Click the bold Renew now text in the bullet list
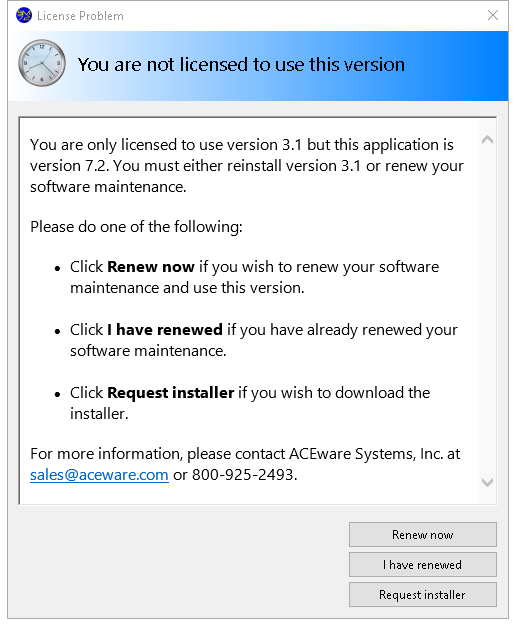Viewport: 516px width, 626px height. (151, 267)
